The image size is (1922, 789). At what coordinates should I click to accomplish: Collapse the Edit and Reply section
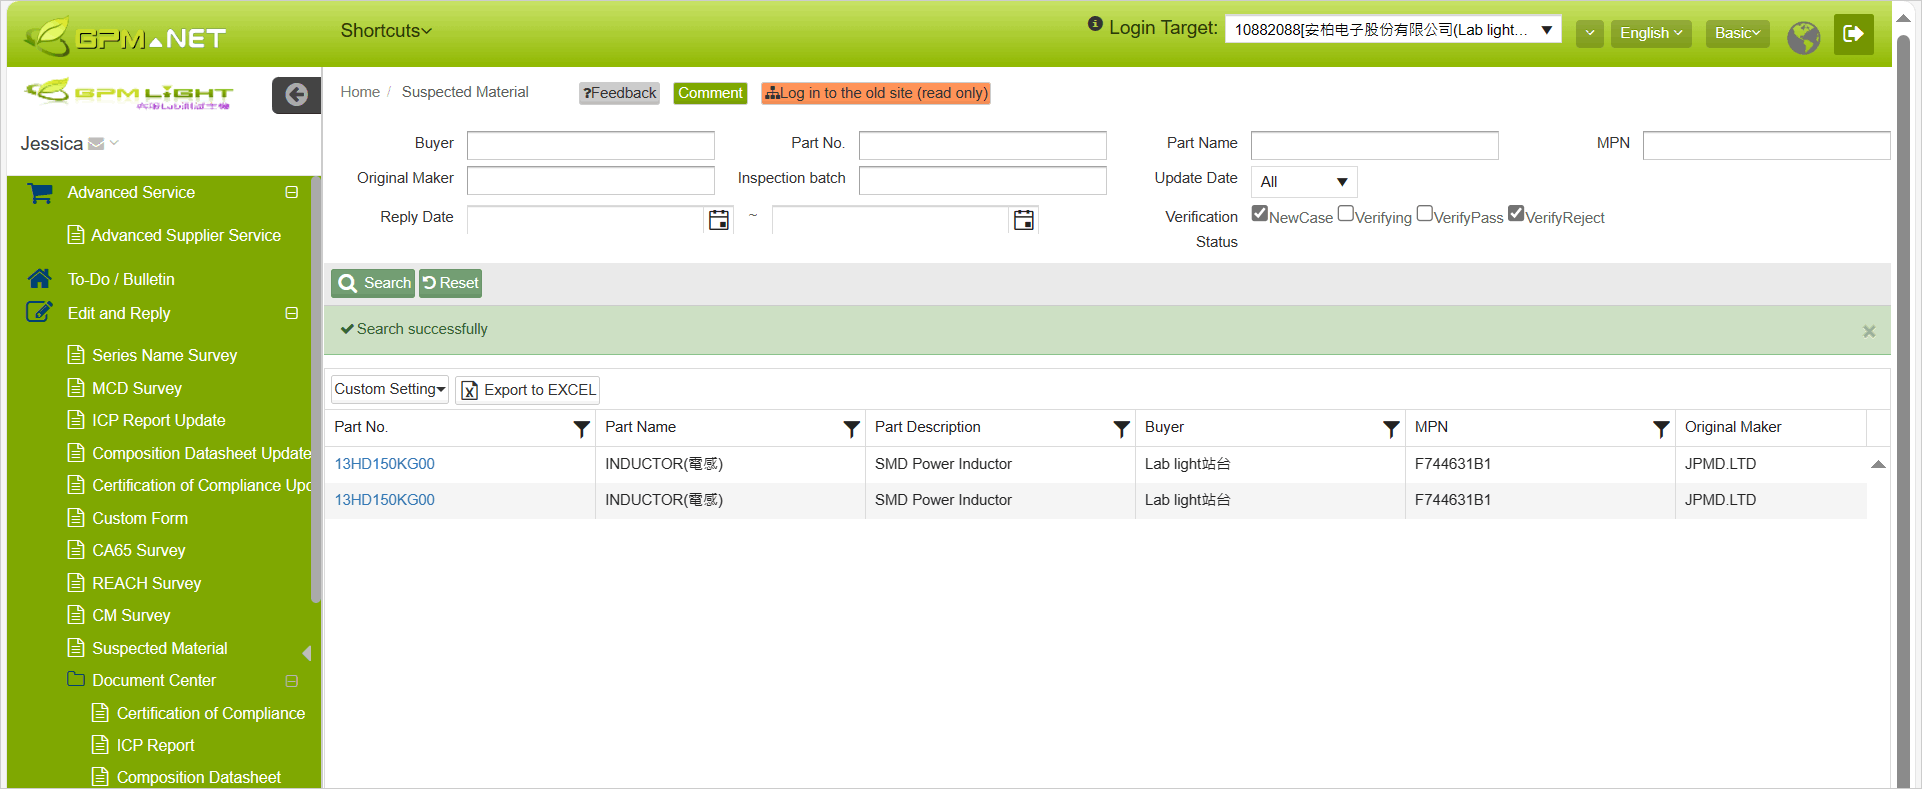[292, 313]
